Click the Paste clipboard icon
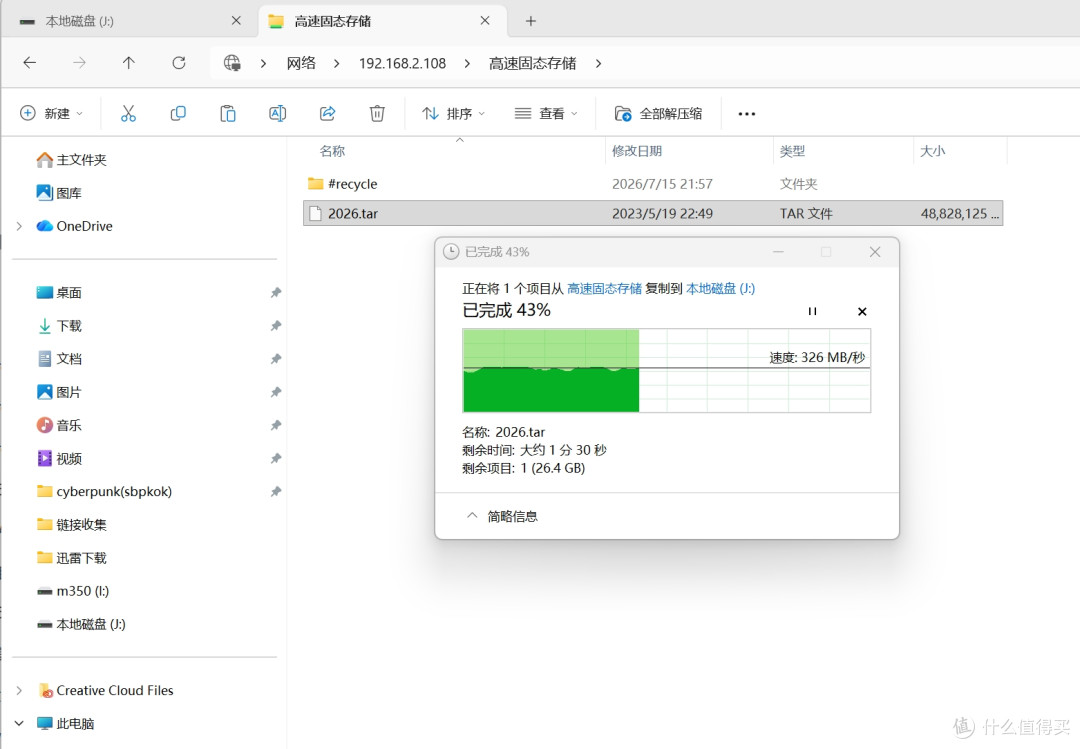 227,114
